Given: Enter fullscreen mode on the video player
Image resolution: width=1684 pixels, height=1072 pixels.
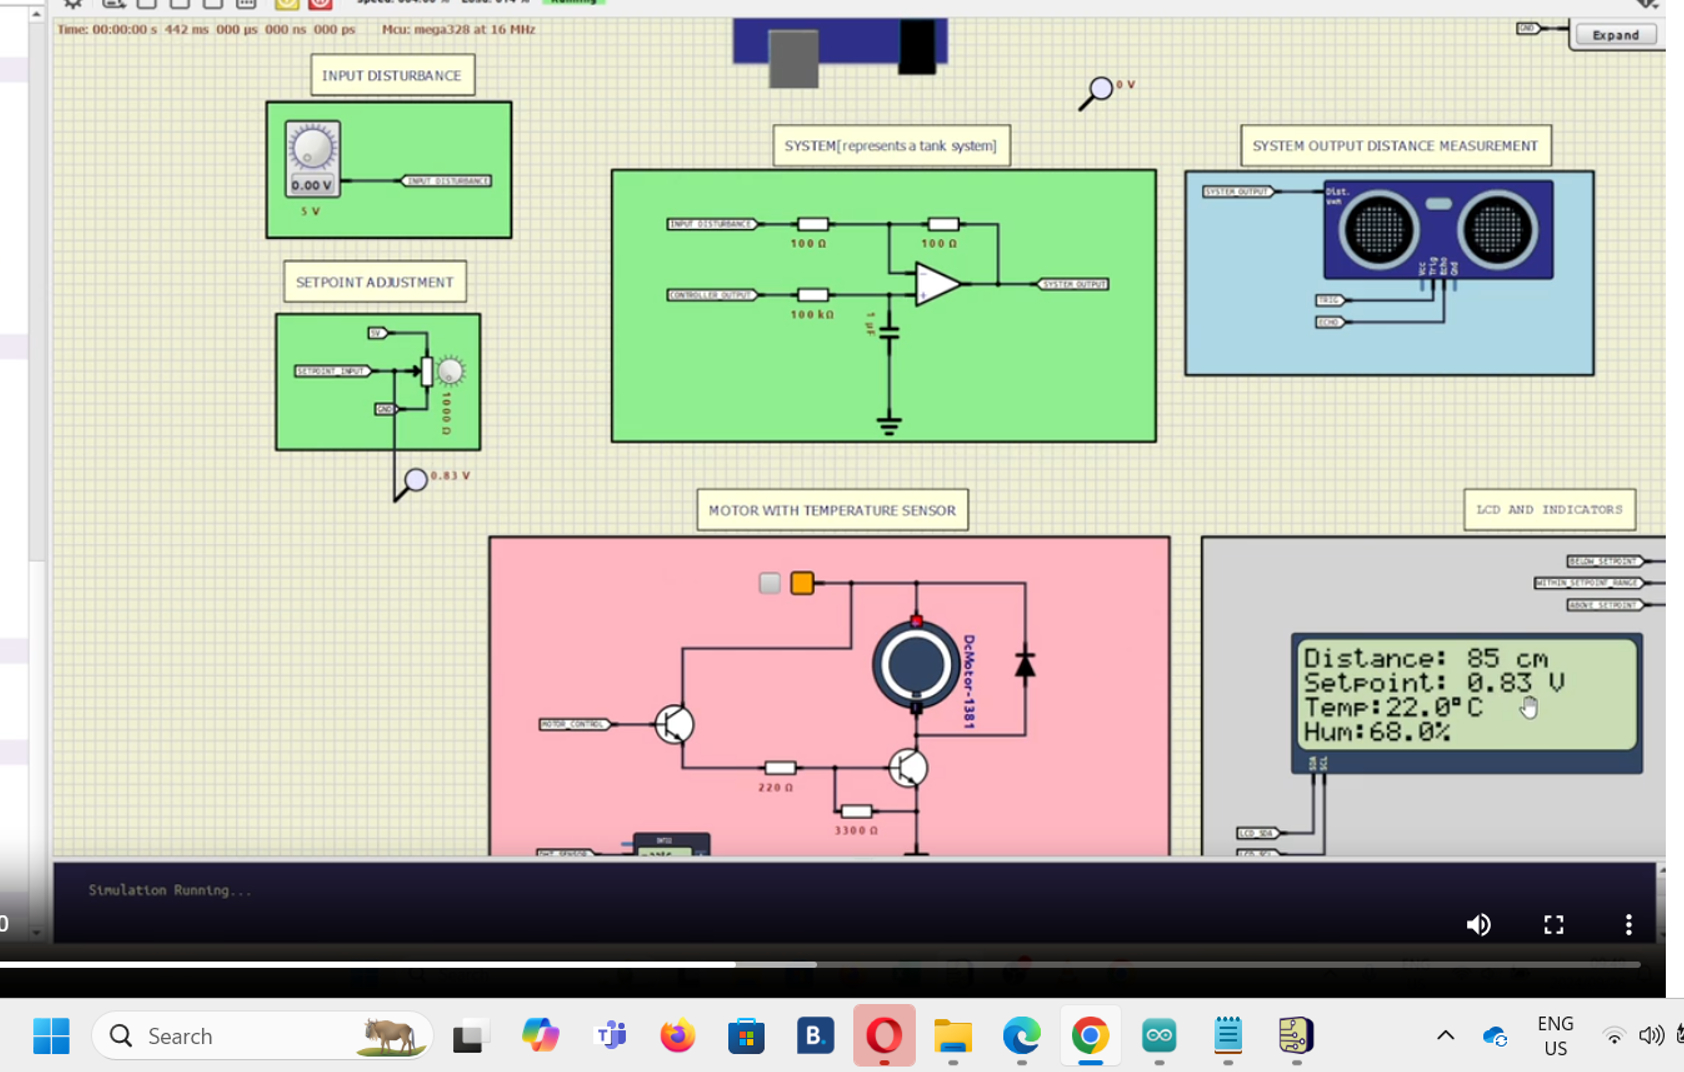Looking at the screenshot, I should pyautogui.click(x=1553, y=924).
